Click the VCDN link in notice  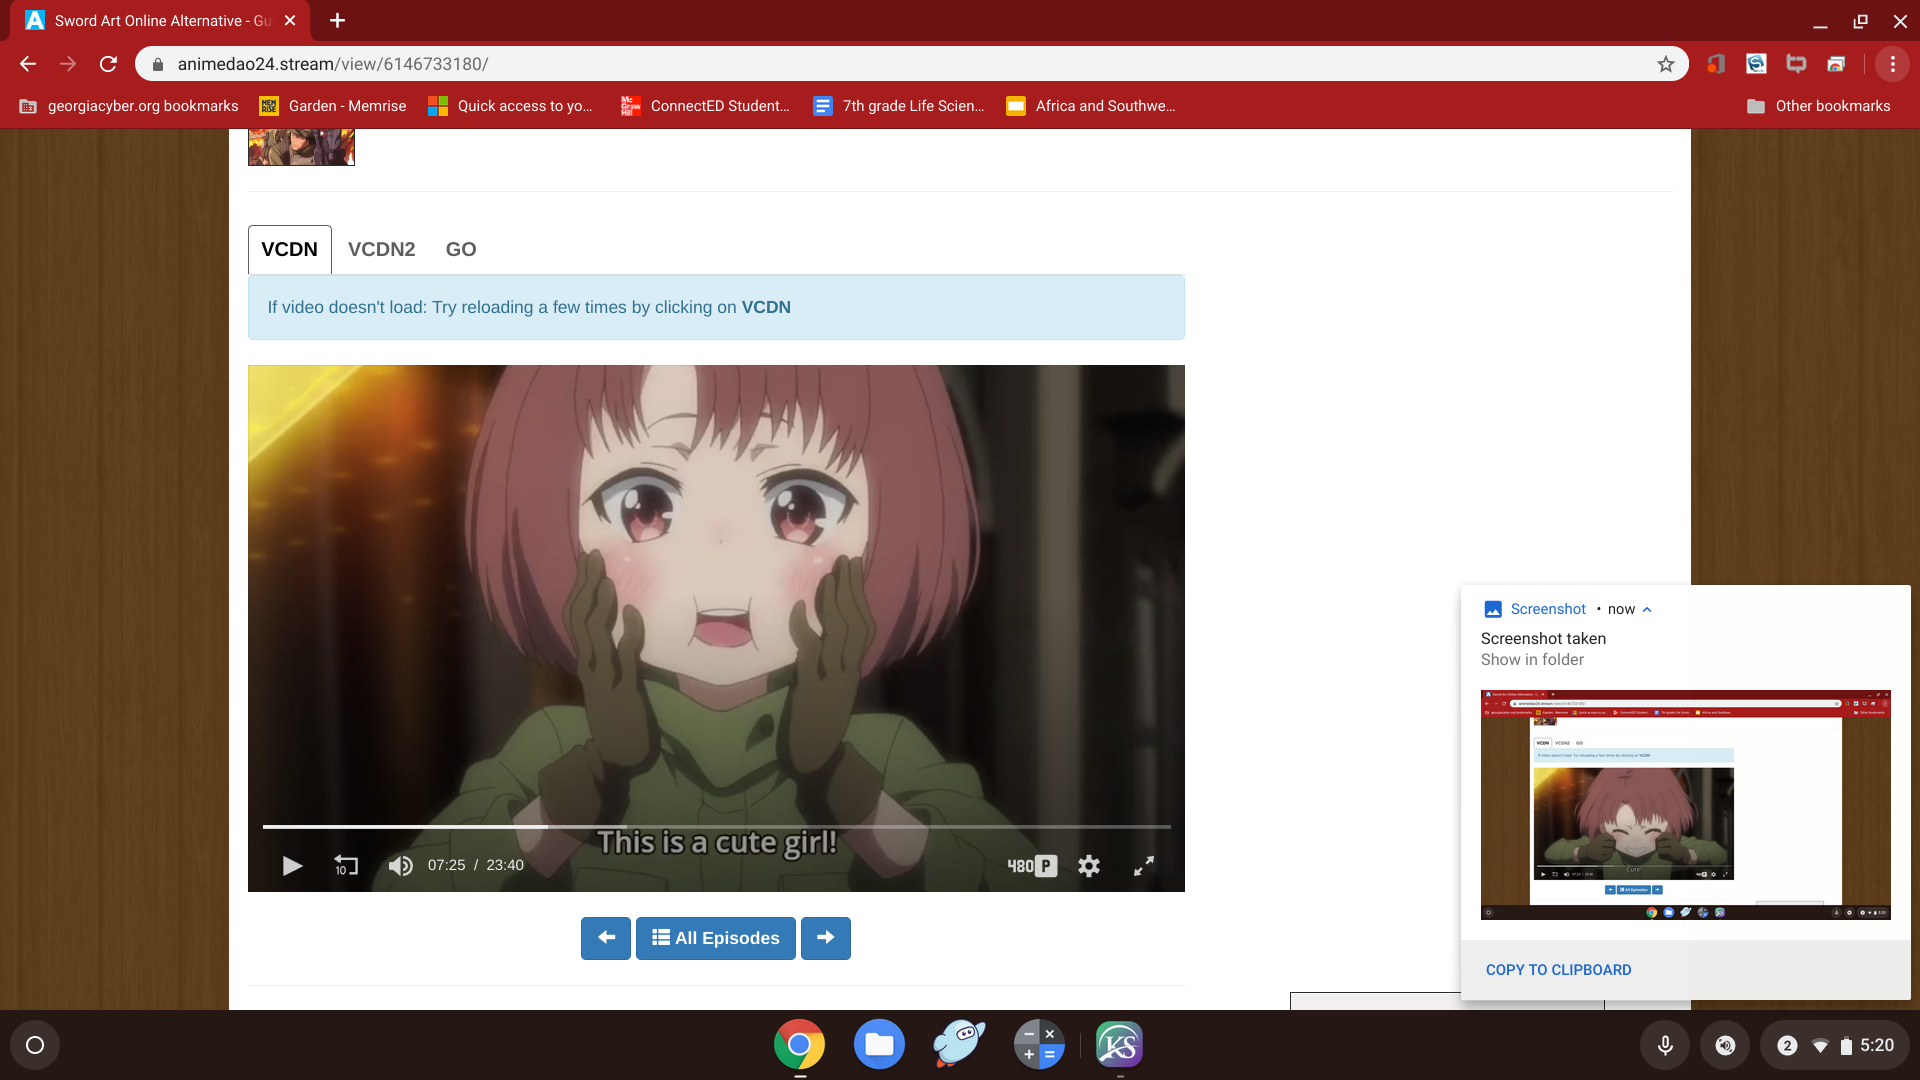(766, 308)
